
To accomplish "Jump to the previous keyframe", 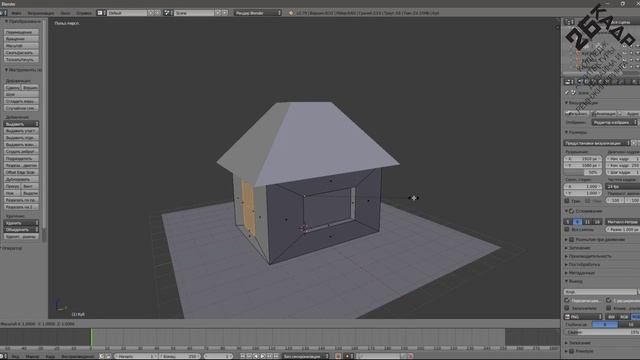I will pos(249,356).
